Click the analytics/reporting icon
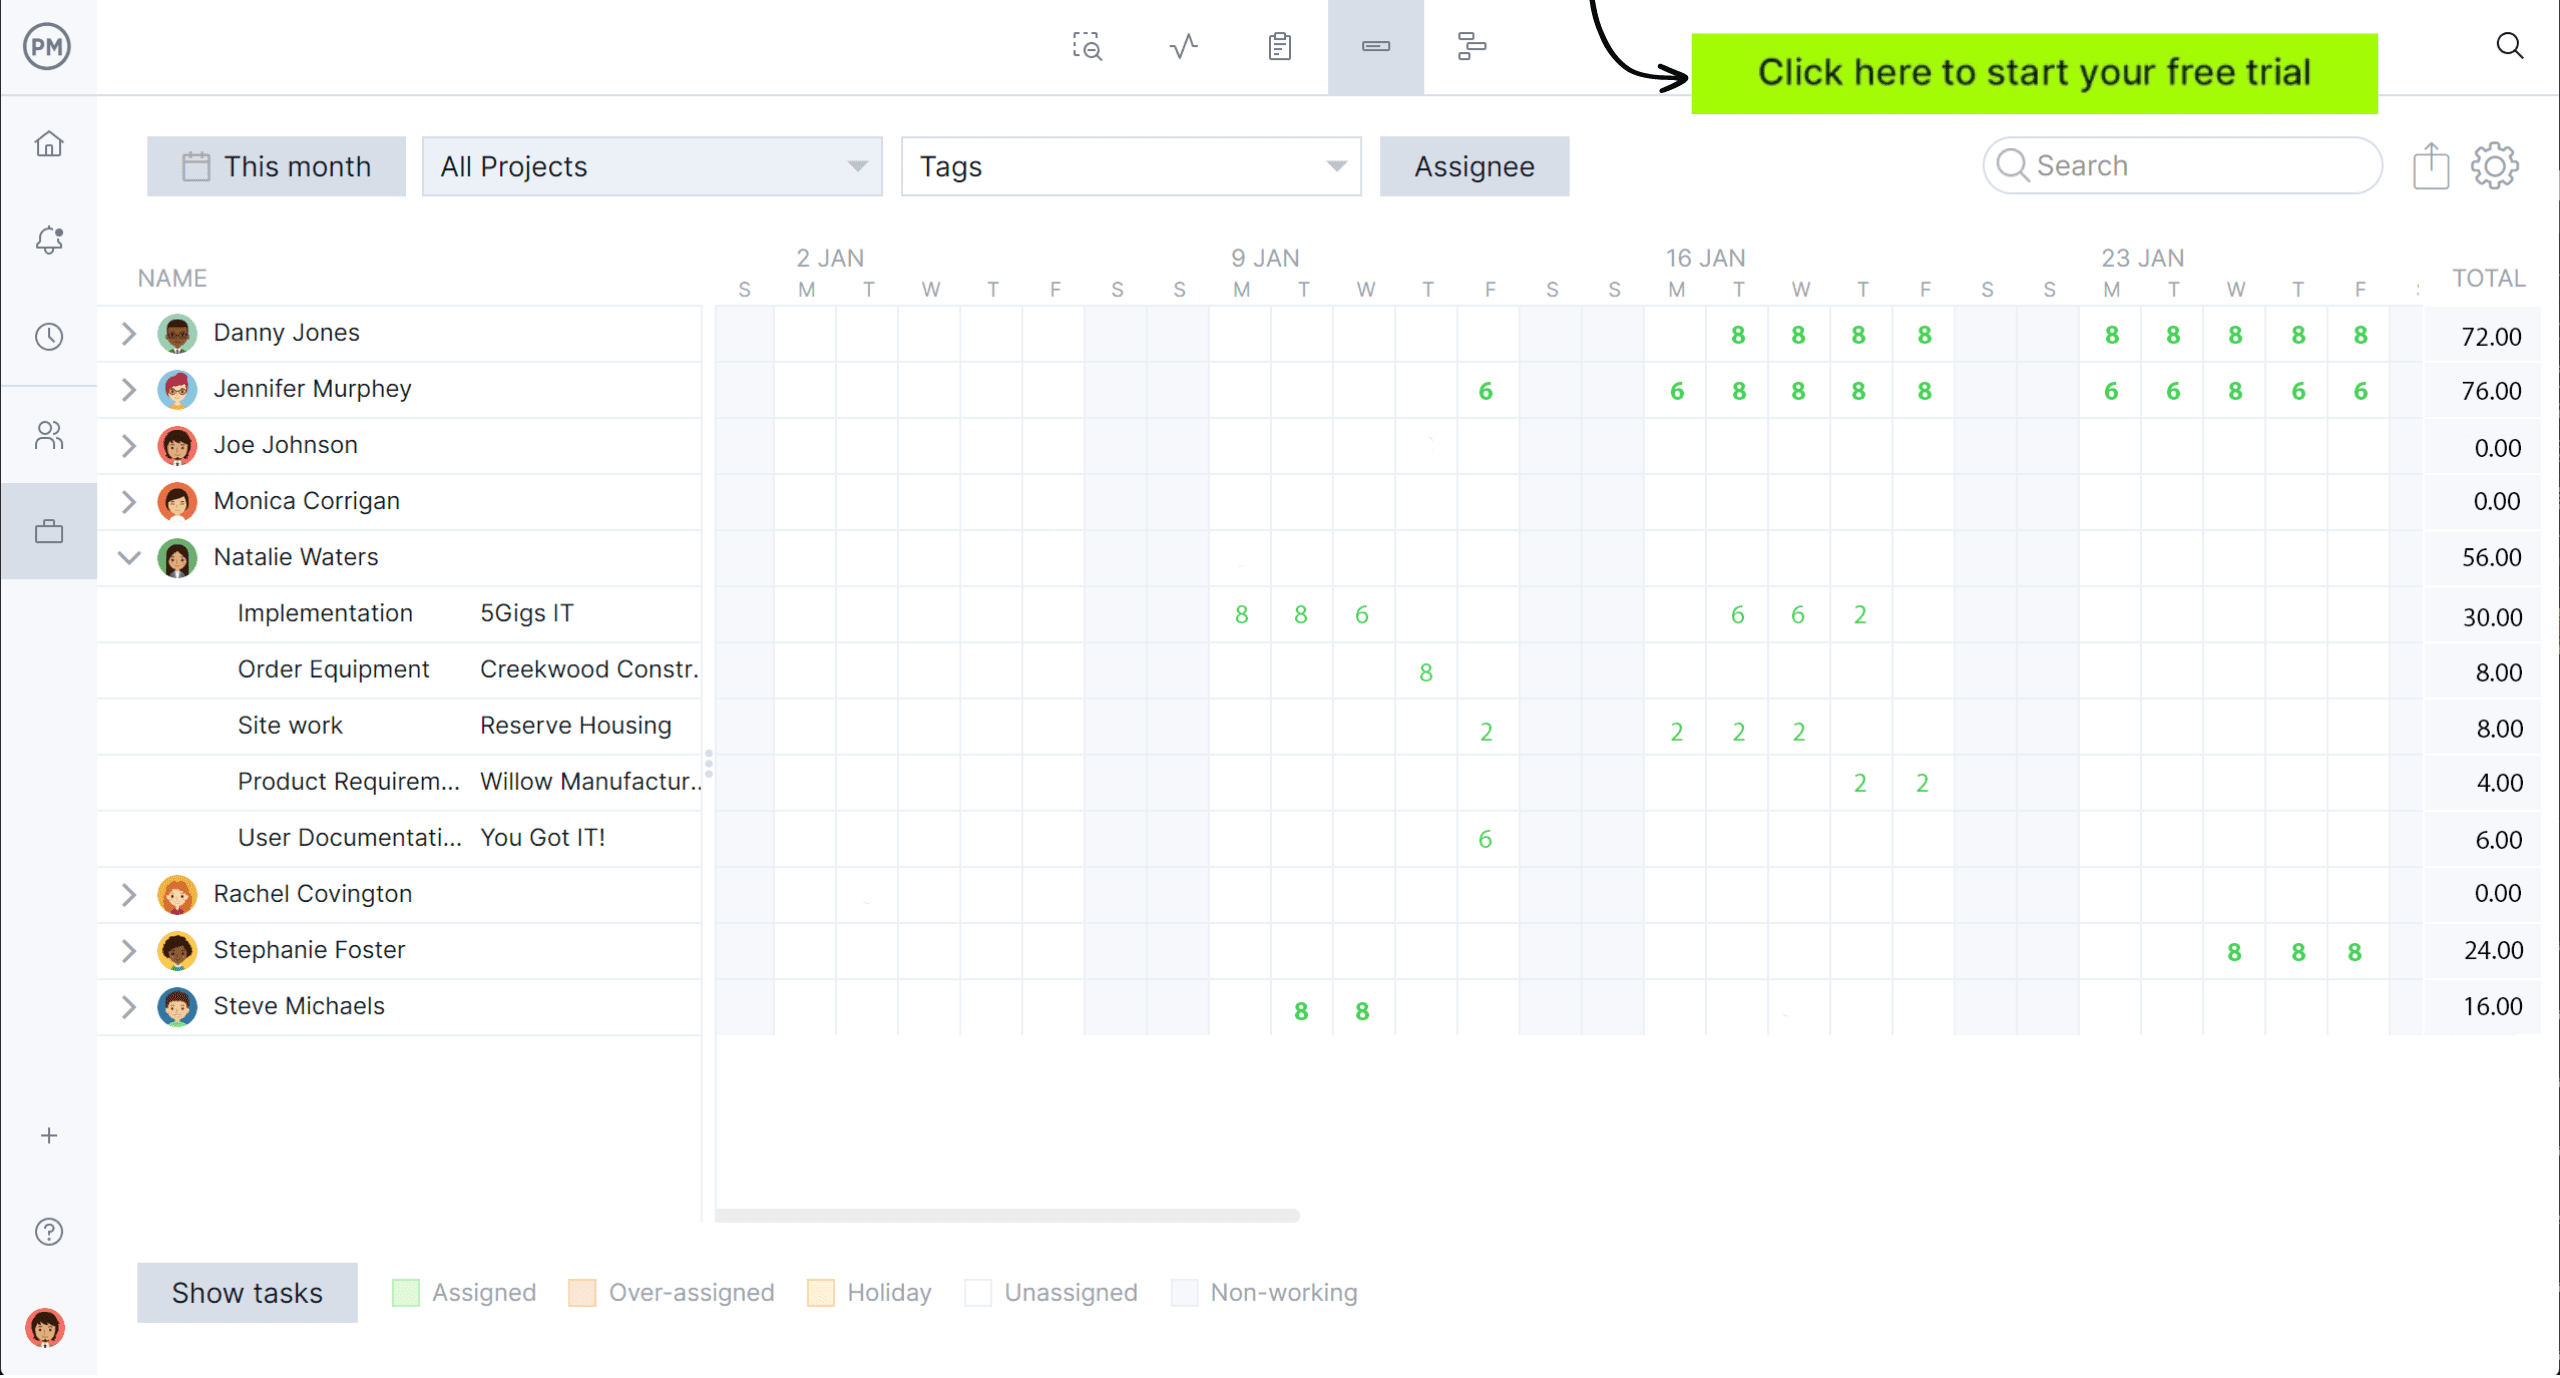Viewport: 2560px width, 1378px height. click(1182, 46)
